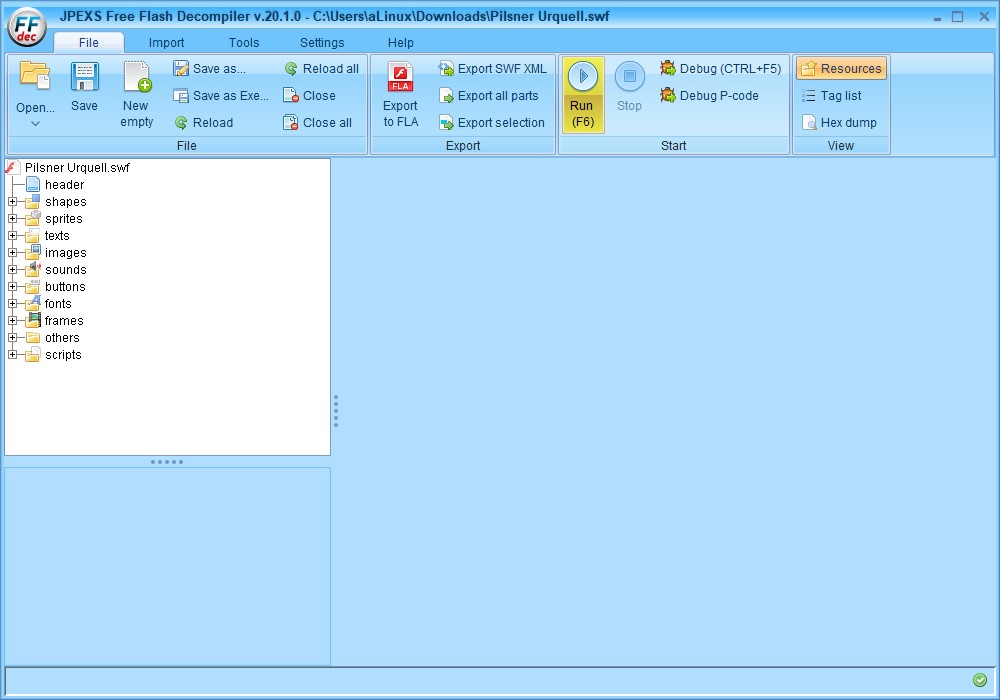Click Close all in ribbon
Image resolution: width=1000 pixels, height=700 pixels.
pyautogui.click(x=317, y=122)
